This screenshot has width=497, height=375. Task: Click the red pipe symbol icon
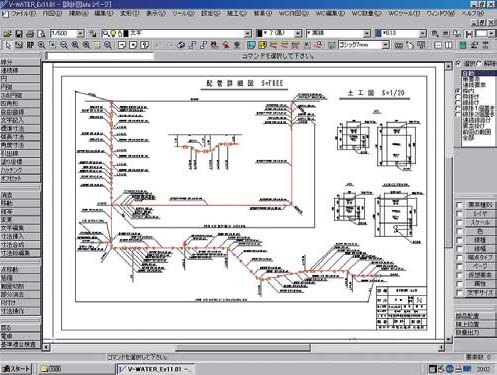pos(226,45)
